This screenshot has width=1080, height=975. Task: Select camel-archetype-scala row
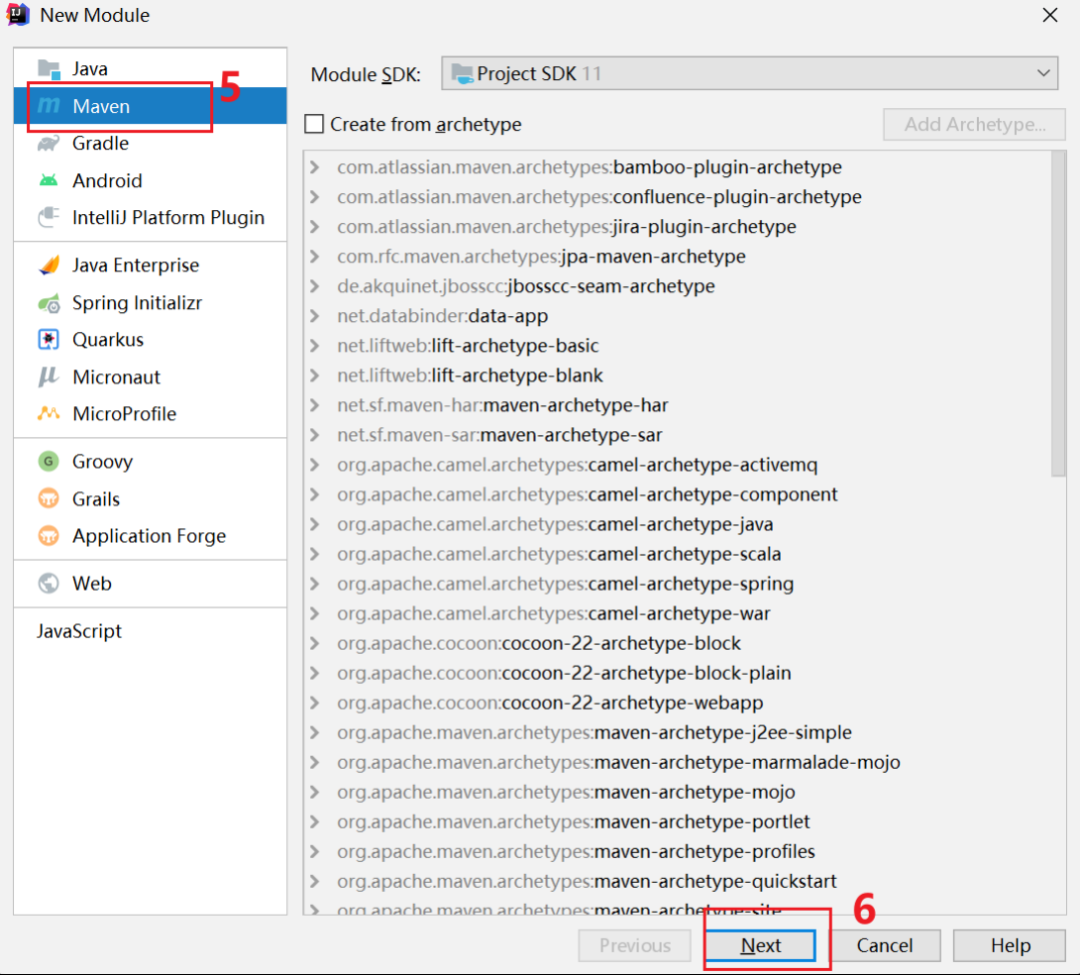[677, 554]
